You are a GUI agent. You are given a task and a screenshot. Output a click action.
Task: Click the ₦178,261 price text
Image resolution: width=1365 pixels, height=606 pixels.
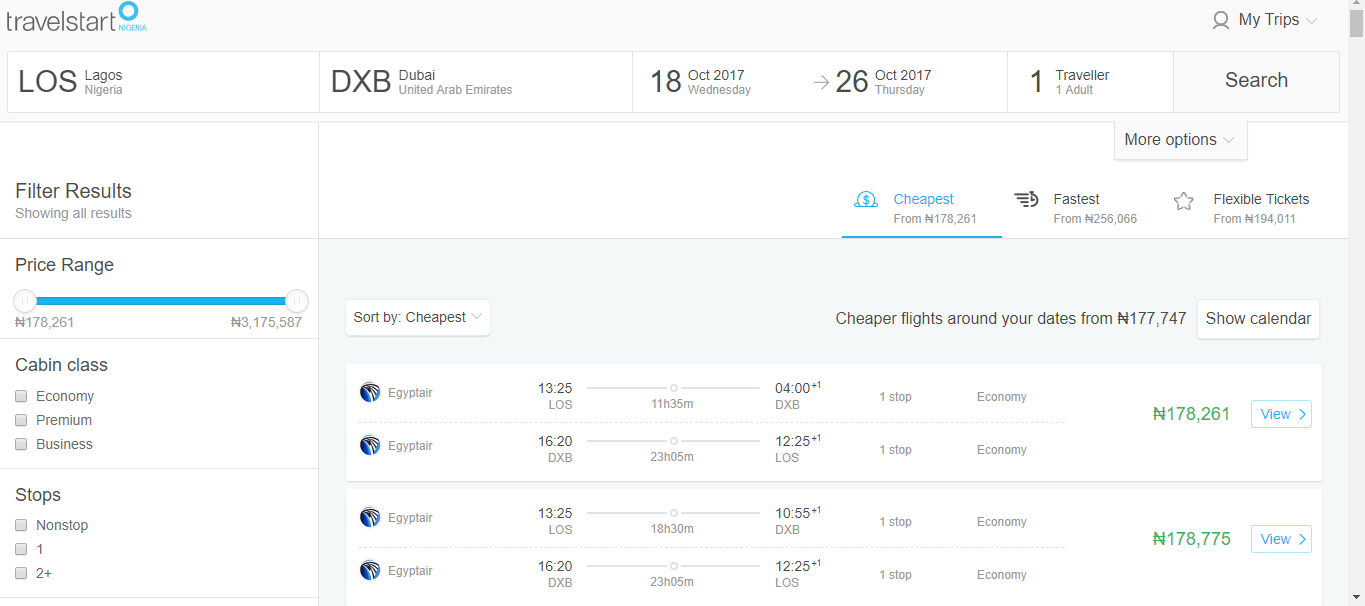(1191, 414)
